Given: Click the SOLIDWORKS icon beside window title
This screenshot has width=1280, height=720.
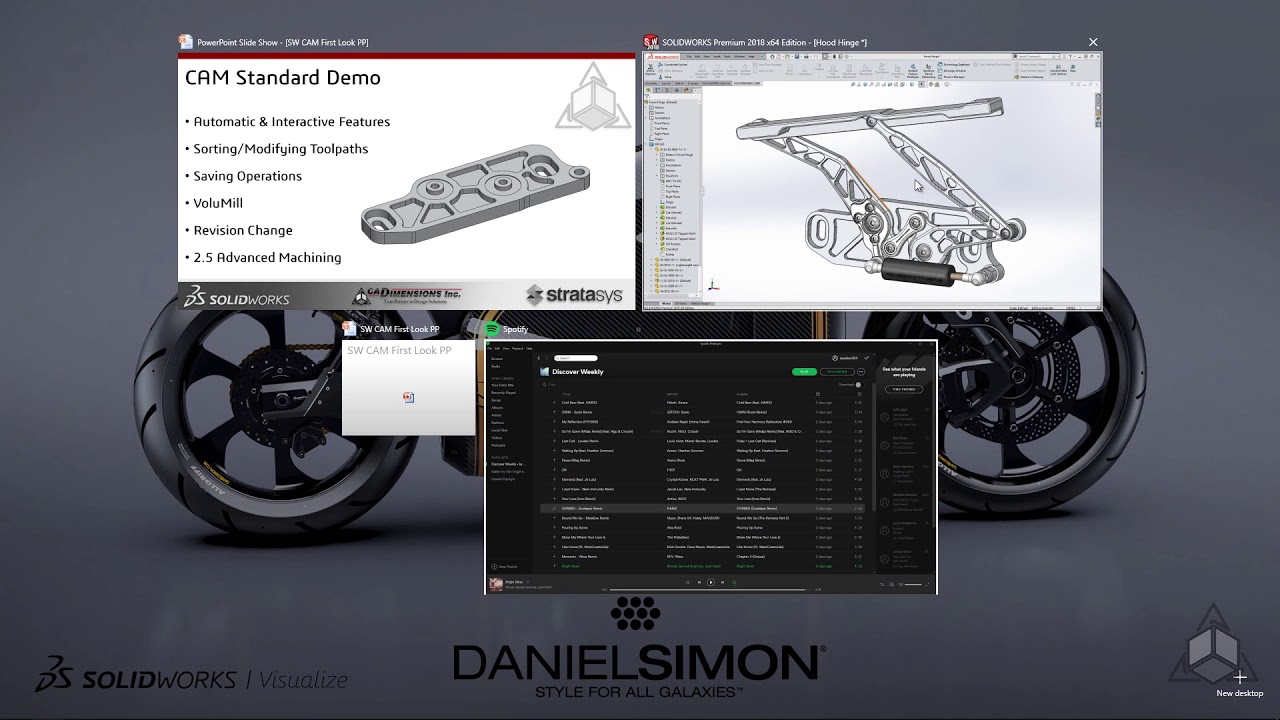Looking at the screenshot, I should click(650, 42).
